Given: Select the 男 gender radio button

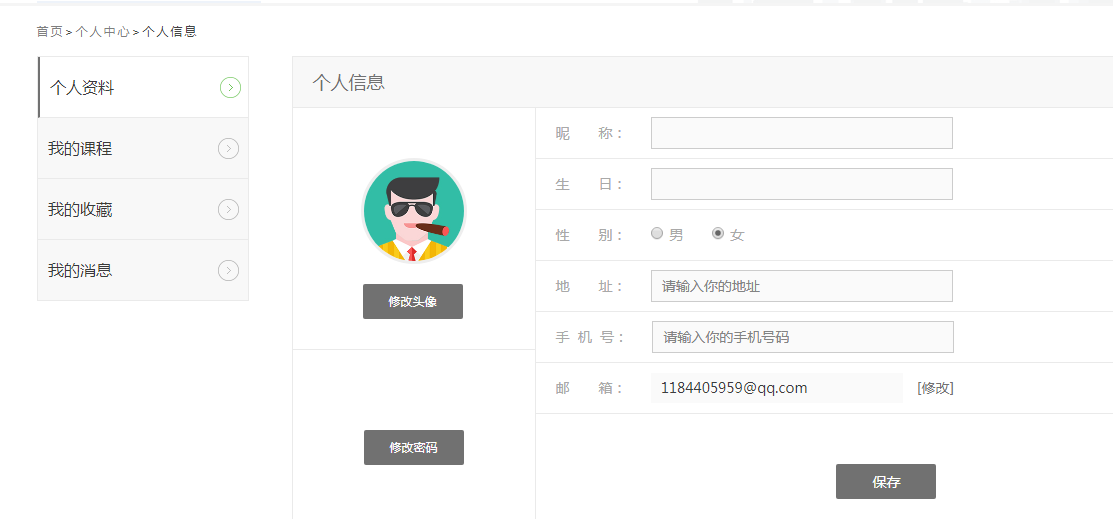Looking at the screenshot, I should [x=657, y=233].
